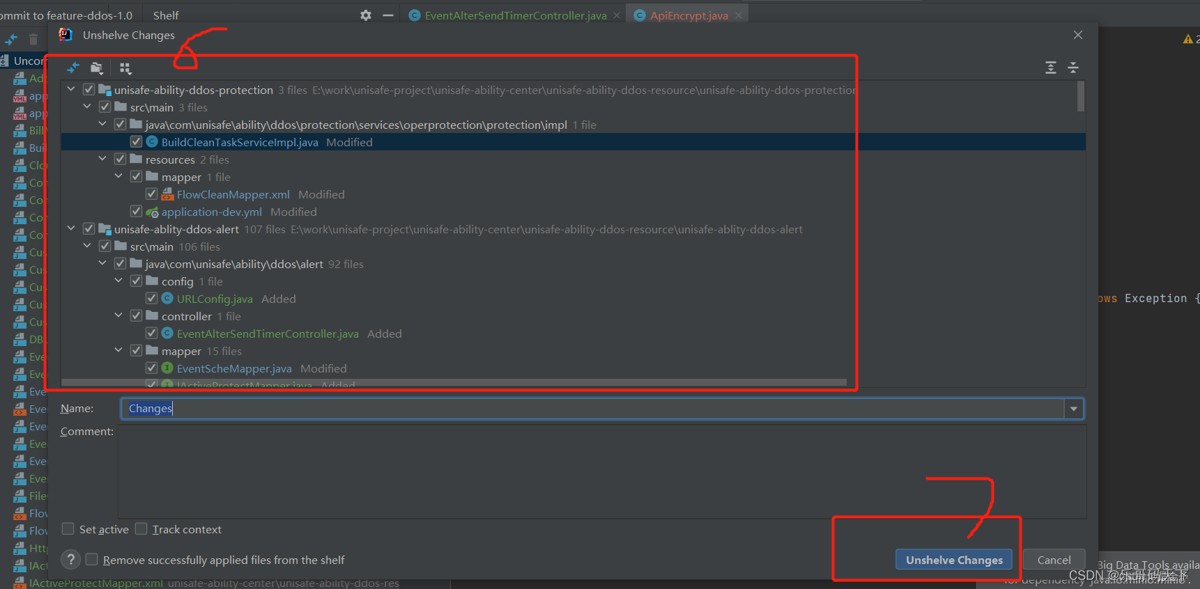
Task: Close the Unshelve Changes dialog
Action: pyautogui.click(x=1078, y=35)
